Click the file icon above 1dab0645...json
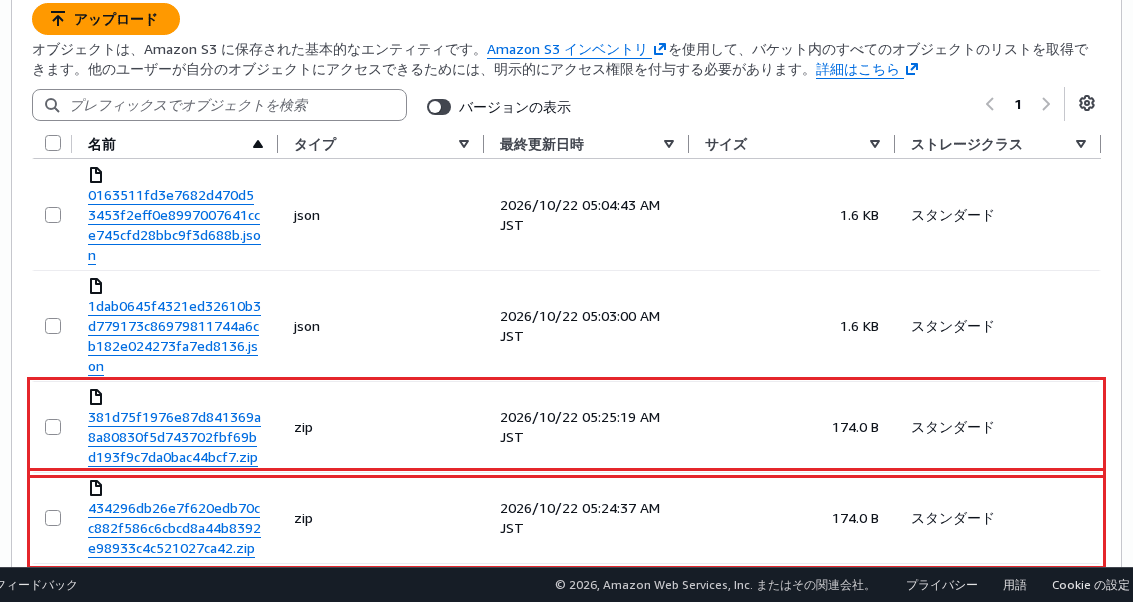The width and height of the screenshot is (1133, 602). (x=95, y=286)
